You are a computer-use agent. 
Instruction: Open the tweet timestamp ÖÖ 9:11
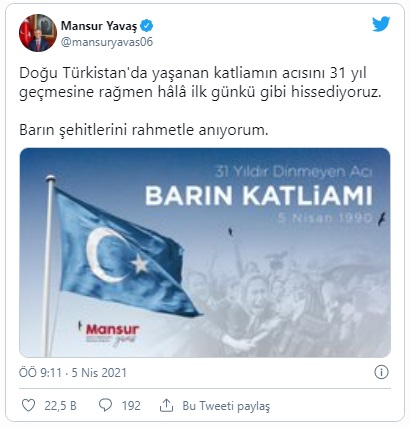click(x=40, y=373)
